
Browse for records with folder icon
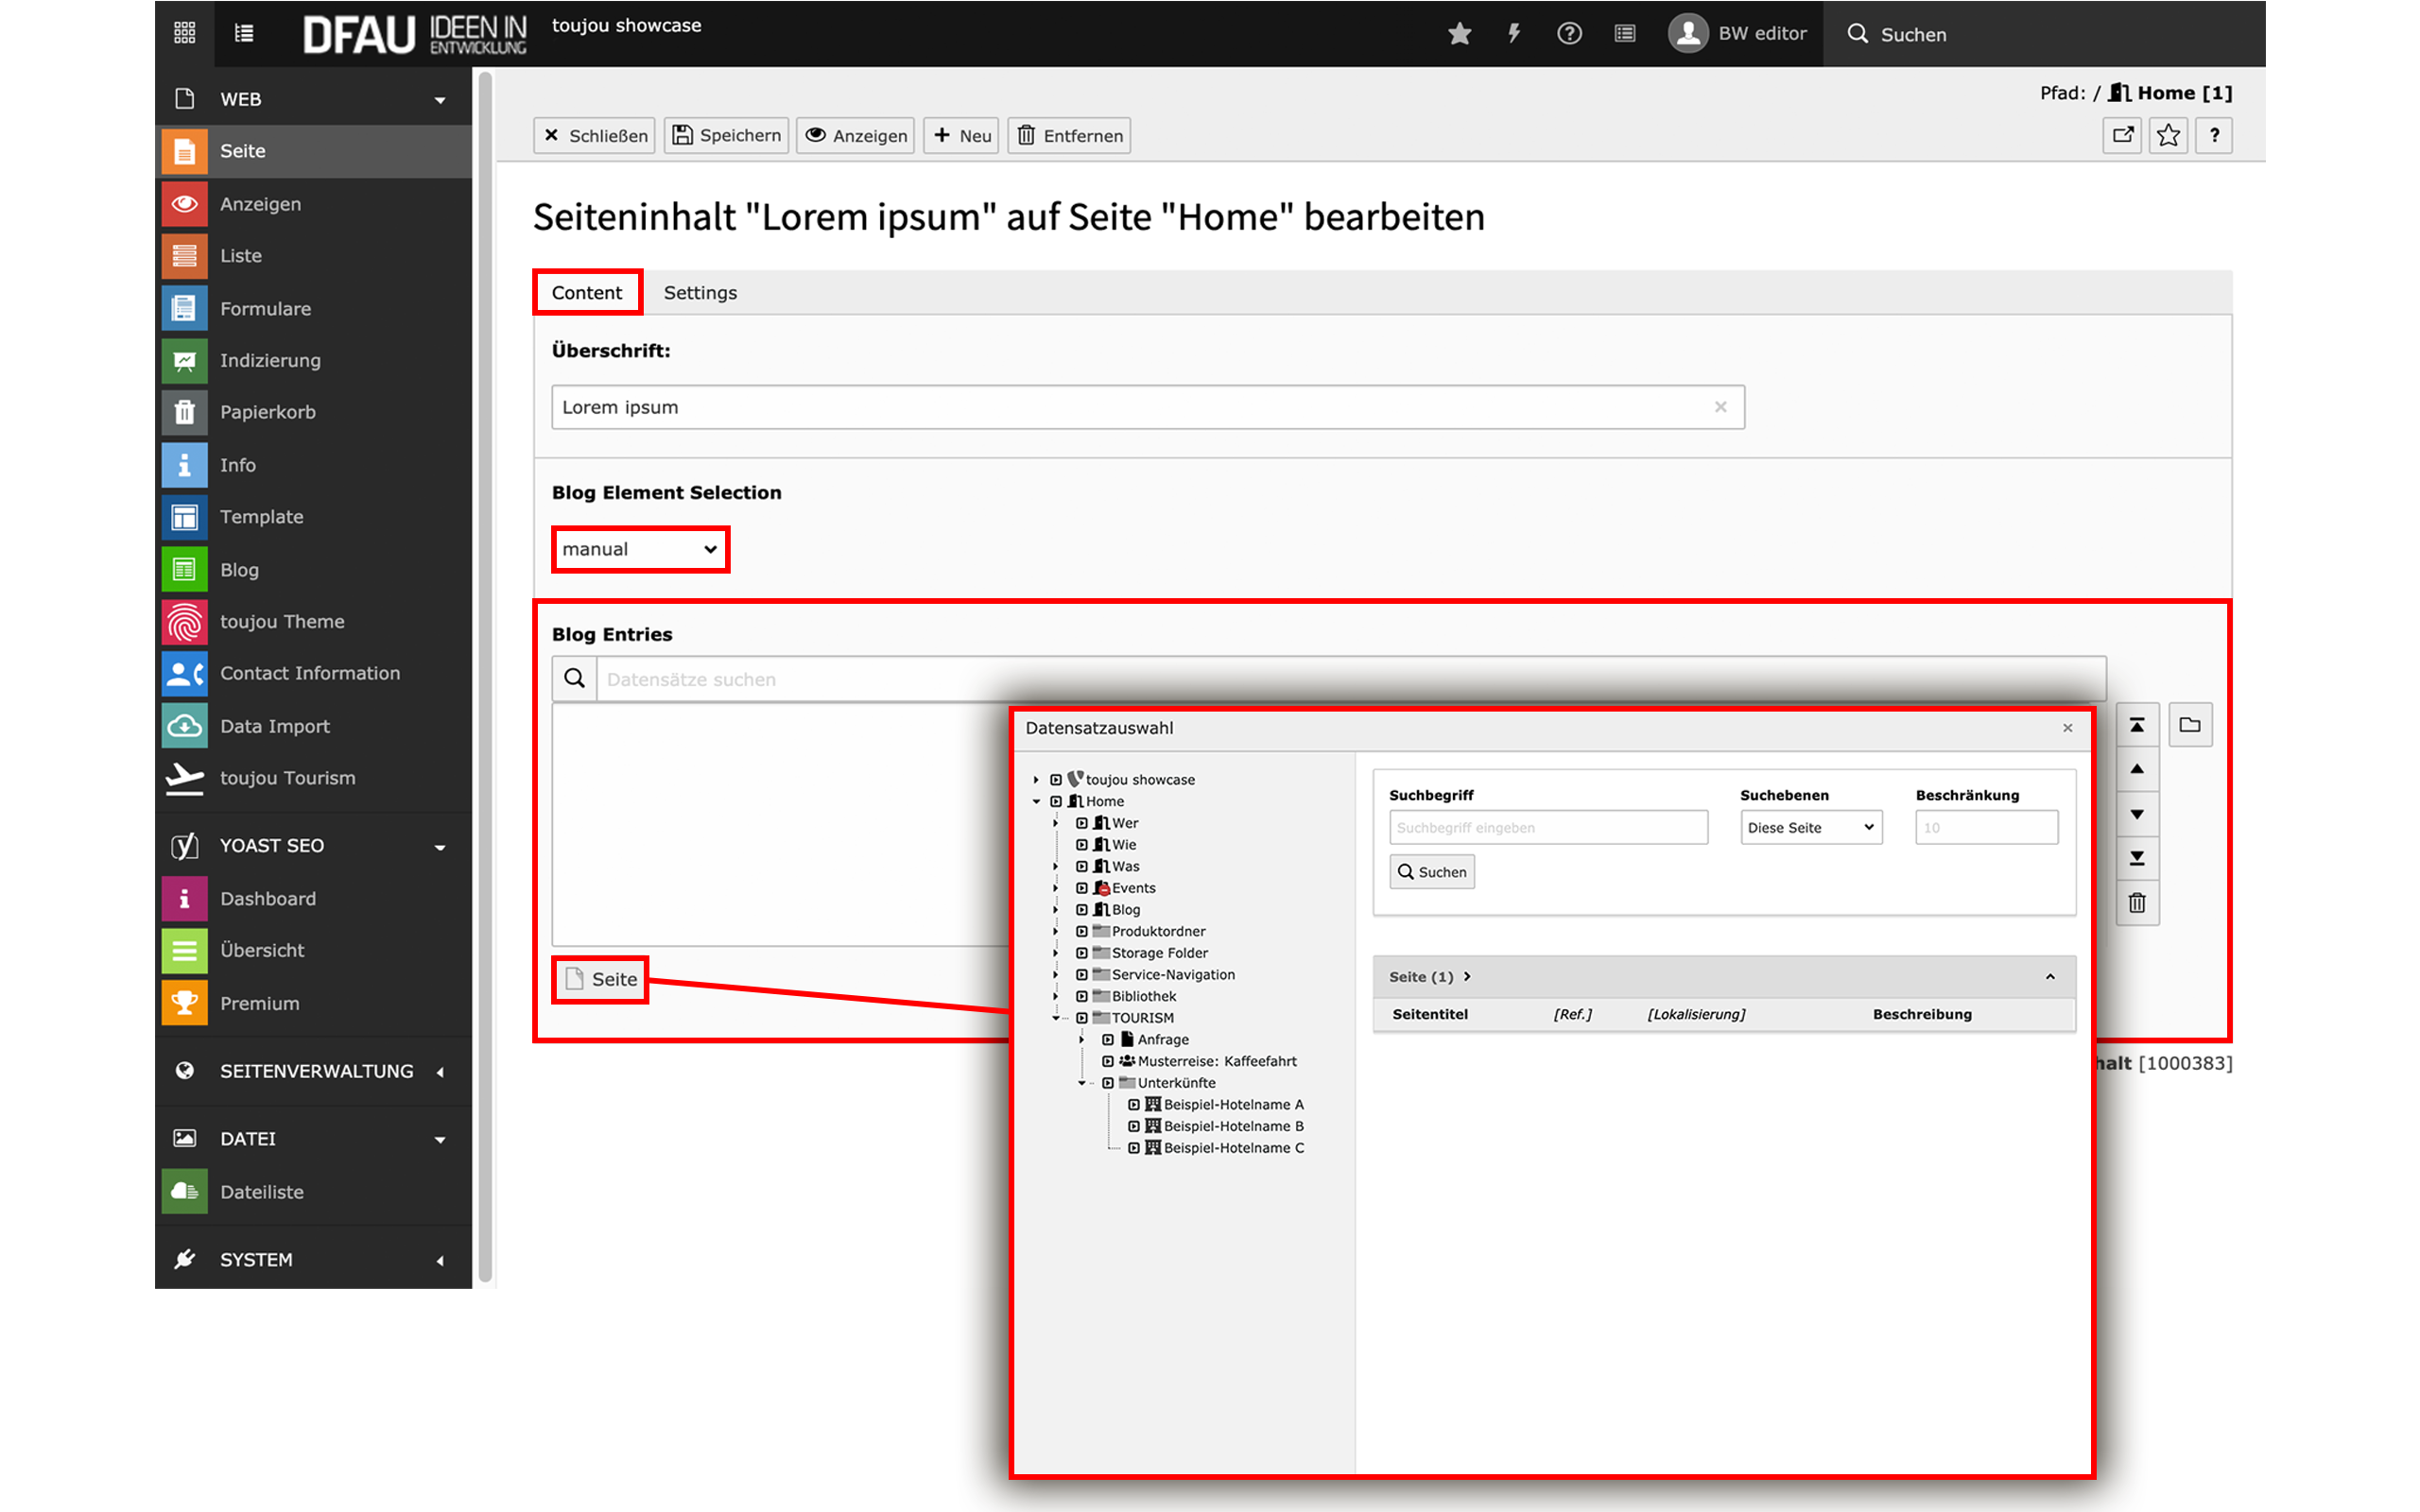point(2190,725)
